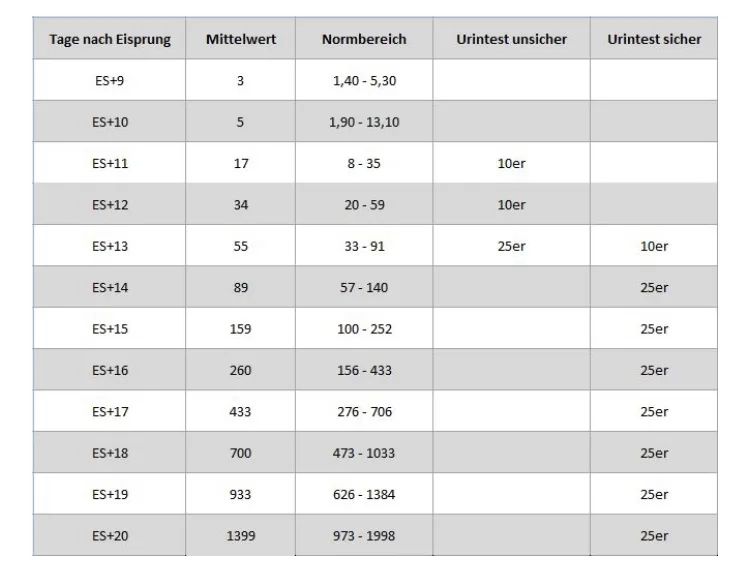Click the 'Tage nach Eisprung' column header

[x=110, y=39]
